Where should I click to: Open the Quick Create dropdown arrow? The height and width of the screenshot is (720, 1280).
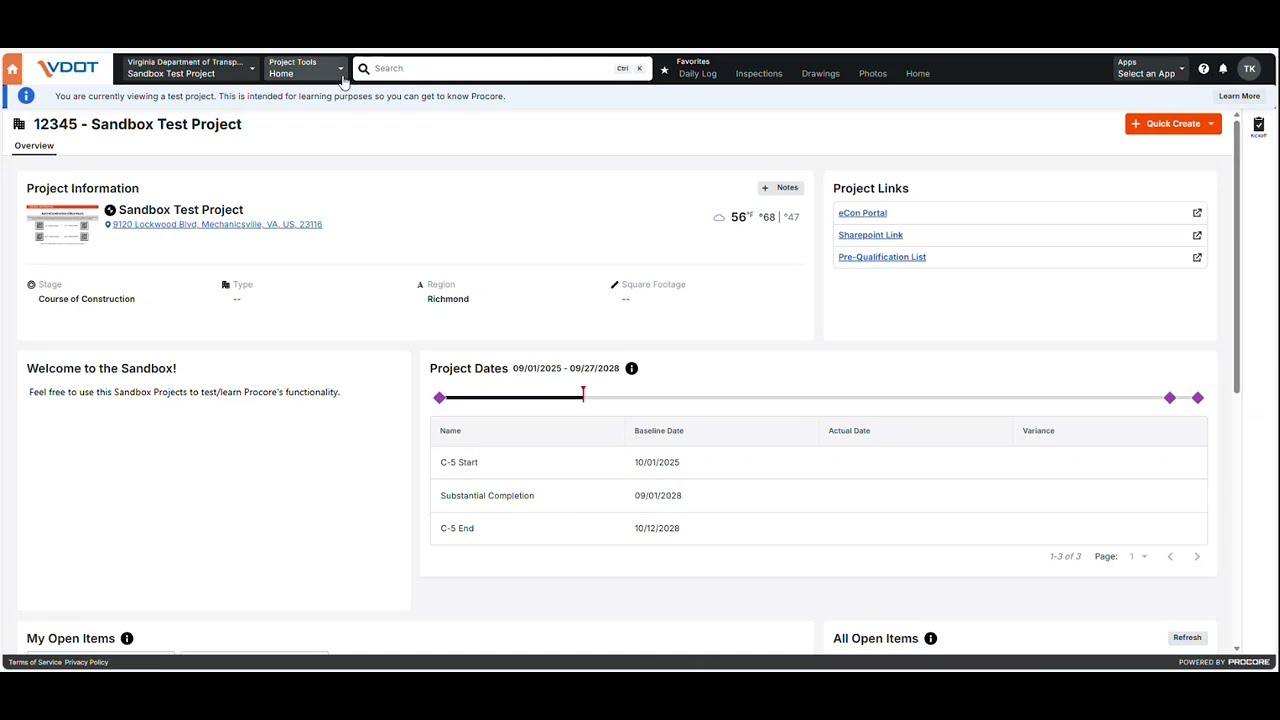pos(1211,124)
